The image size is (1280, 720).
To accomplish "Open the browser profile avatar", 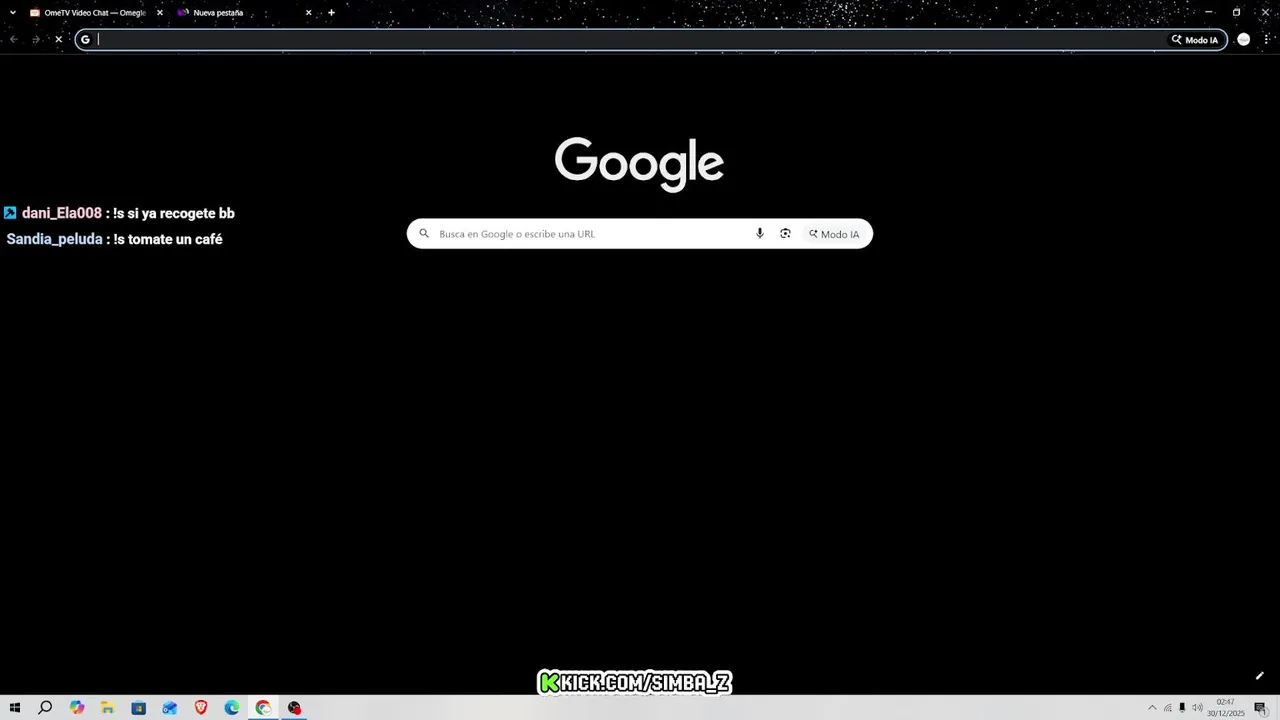I will [x=1244, y=40].
